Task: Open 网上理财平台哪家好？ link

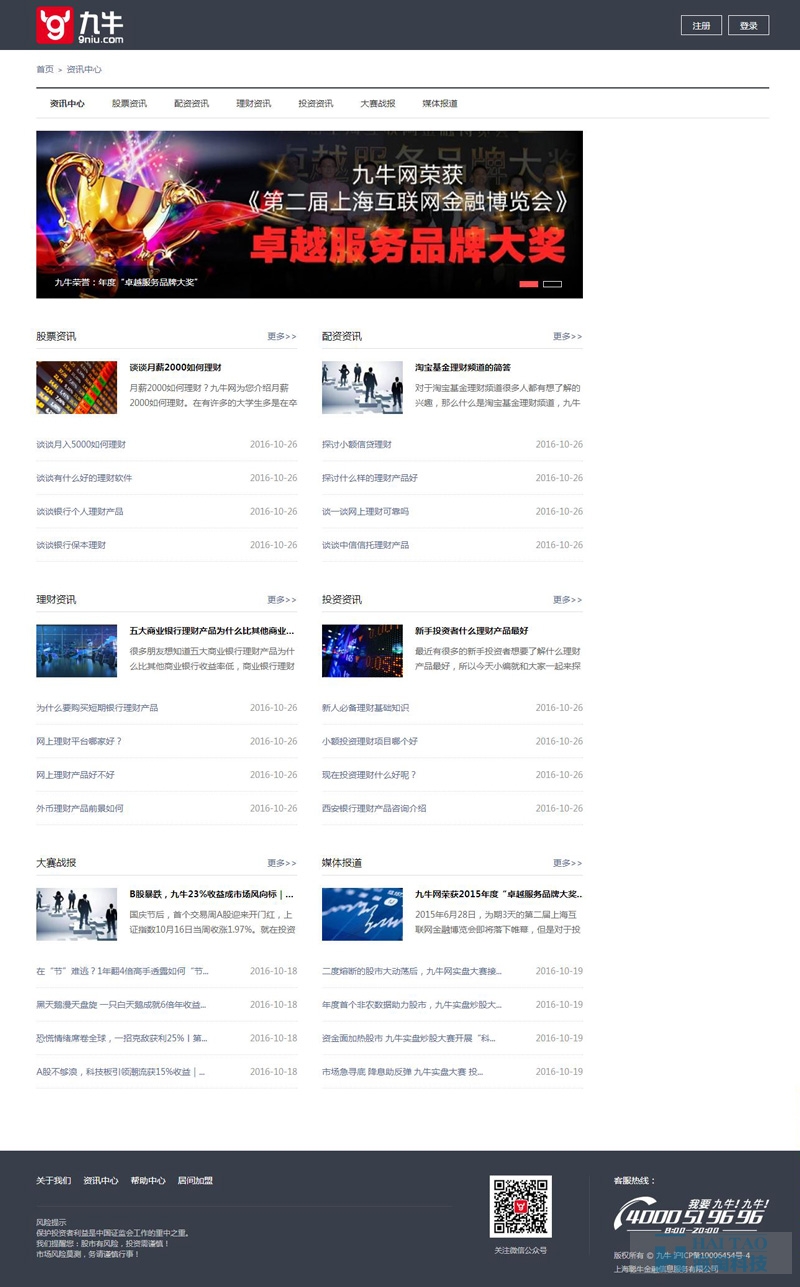Action: pos(79,742)
